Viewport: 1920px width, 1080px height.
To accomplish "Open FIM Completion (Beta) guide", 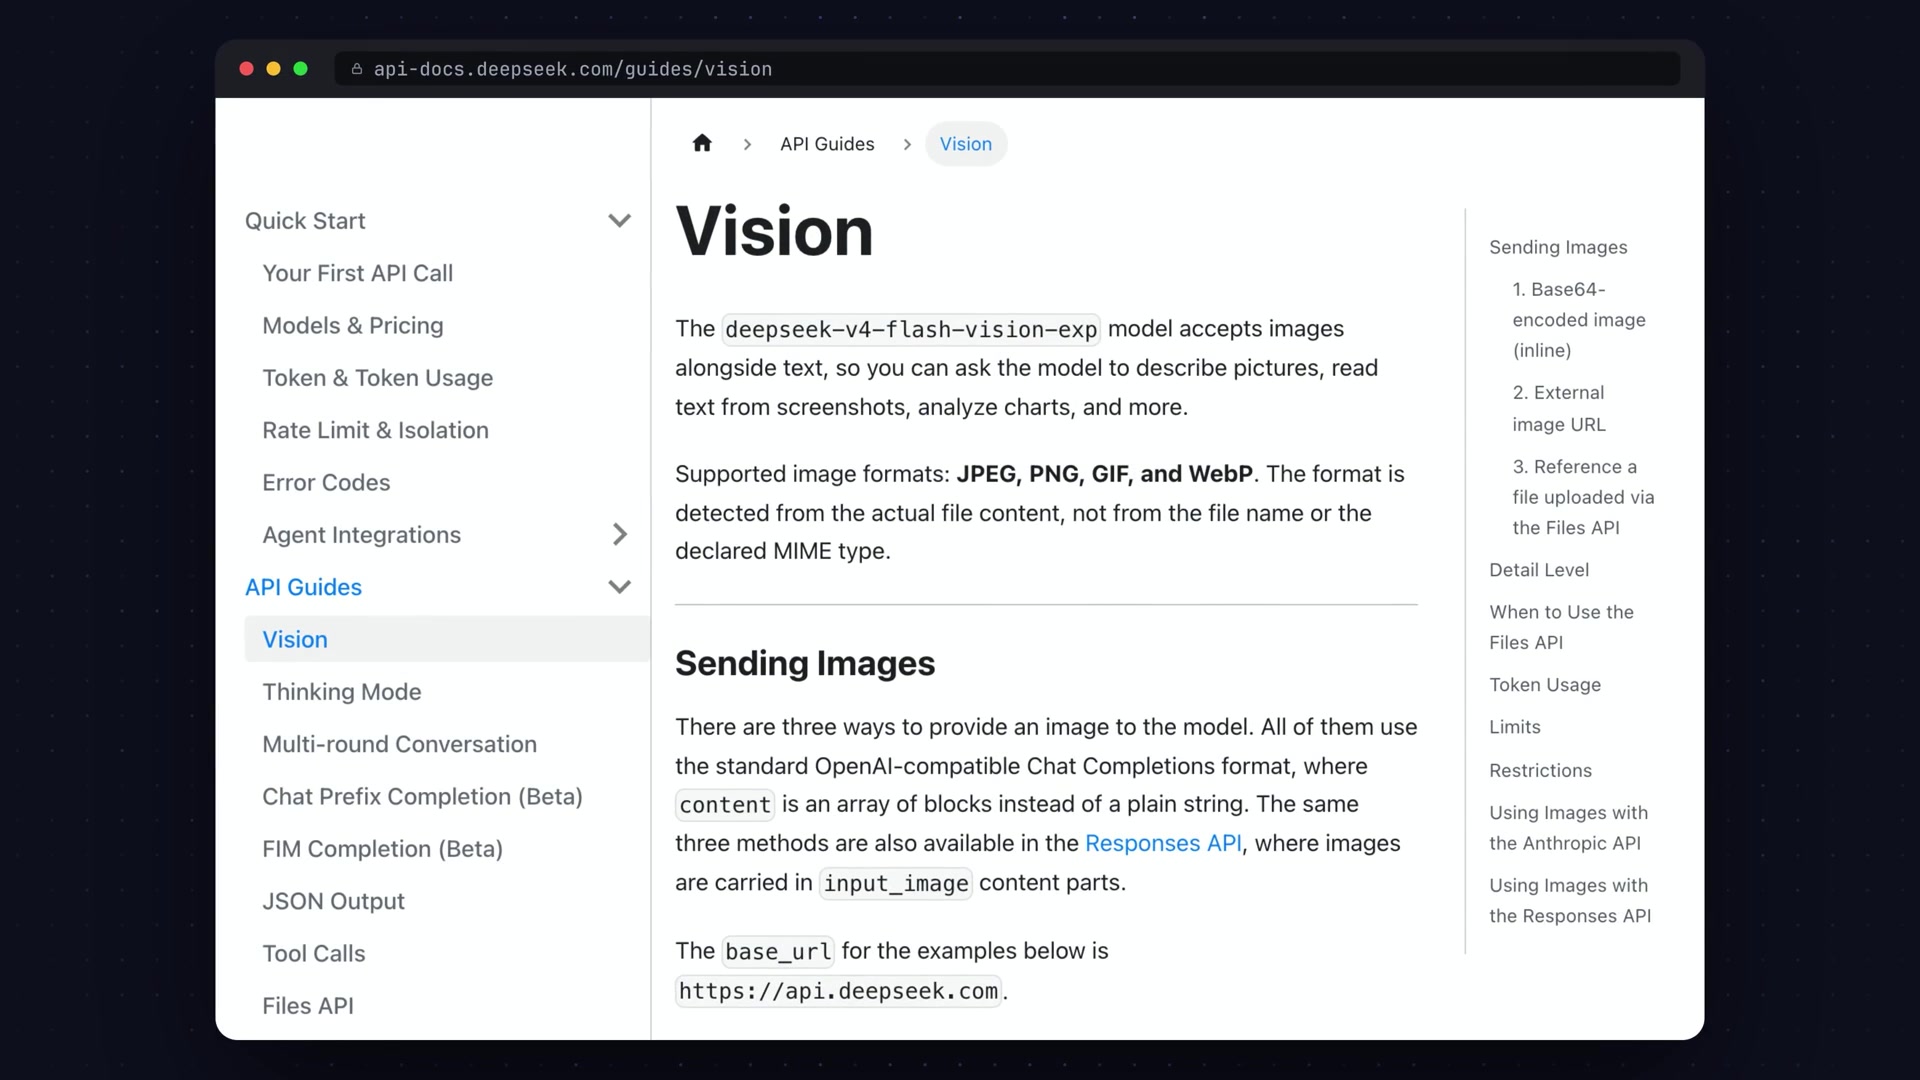I will [x=383, y=849].
